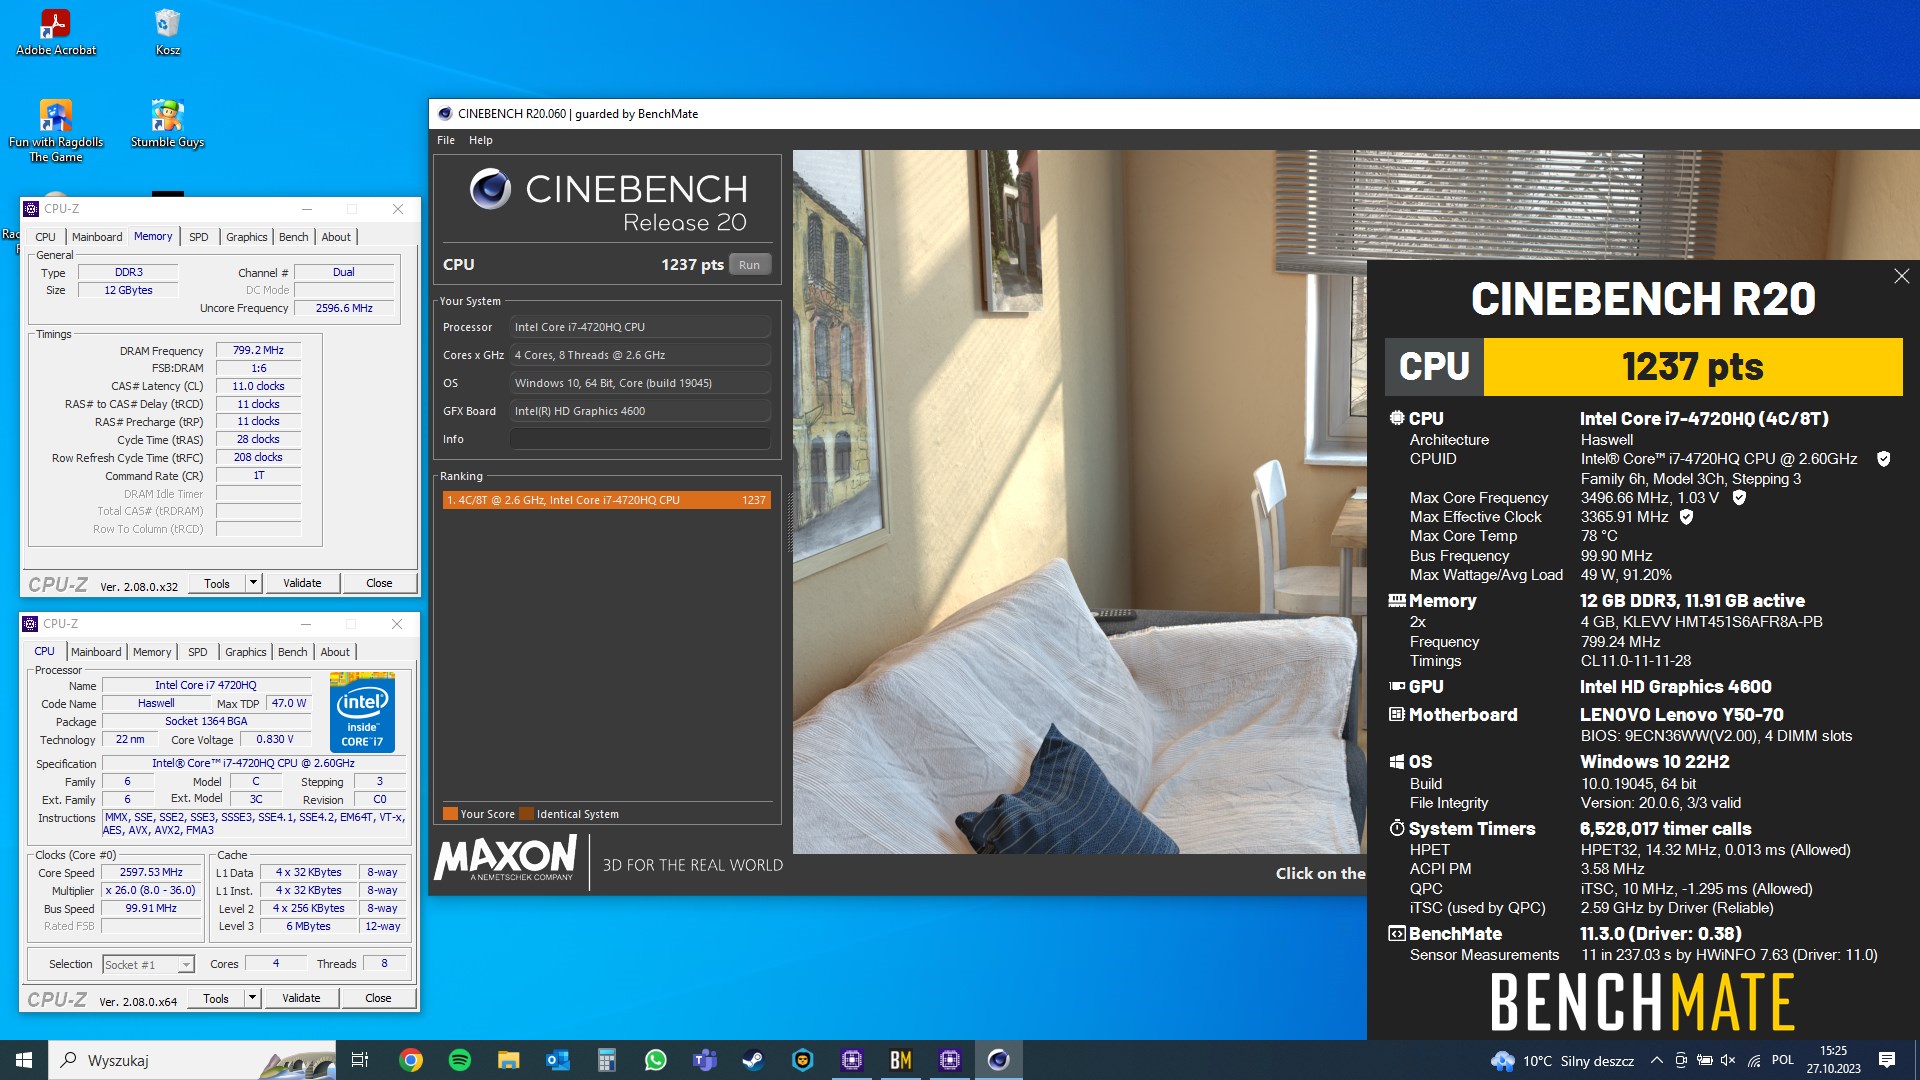
Task: Launch Stumble Guys desktop shortcut
Action: tap(167, 124)
